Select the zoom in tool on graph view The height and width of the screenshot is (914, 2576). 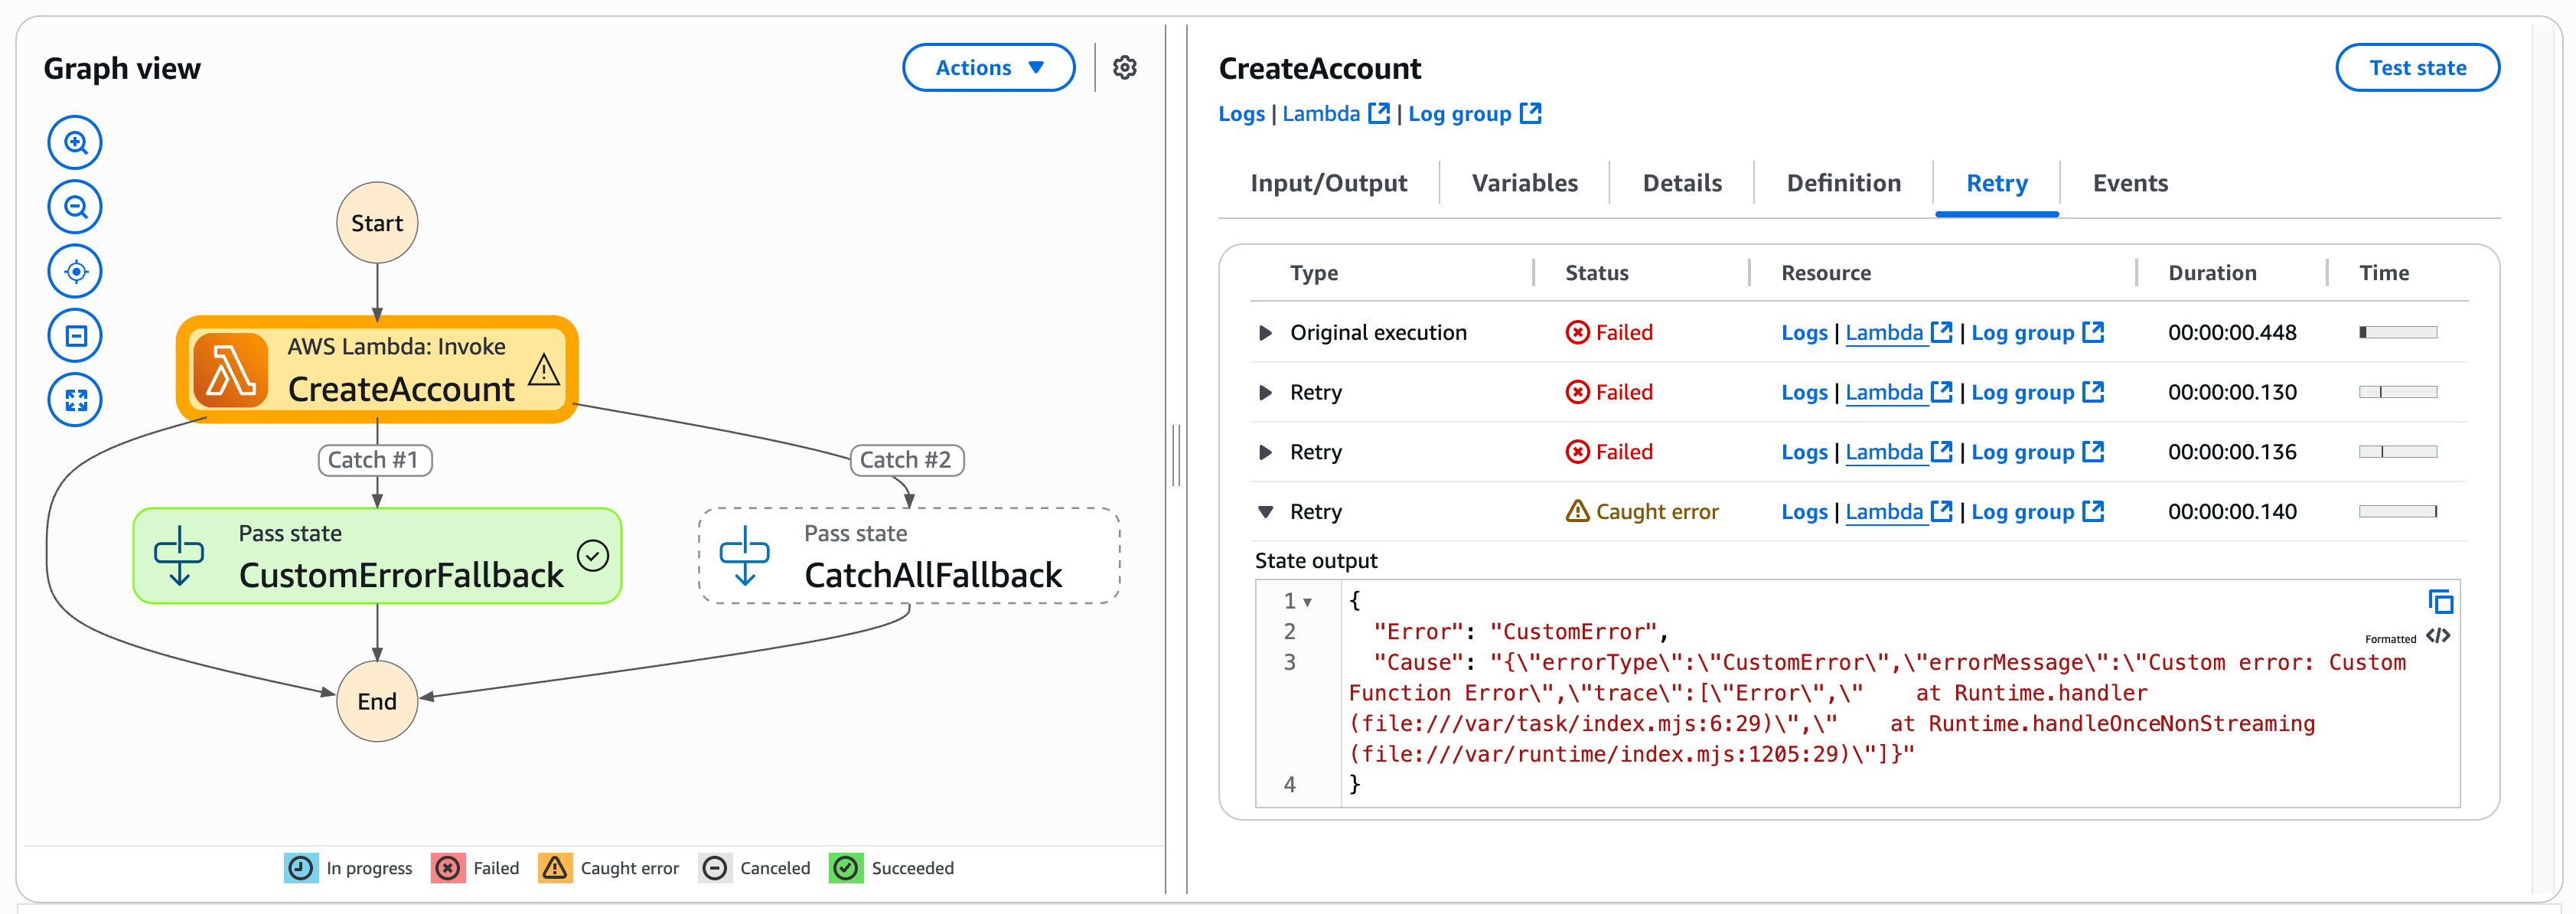[x=75, y=142]
